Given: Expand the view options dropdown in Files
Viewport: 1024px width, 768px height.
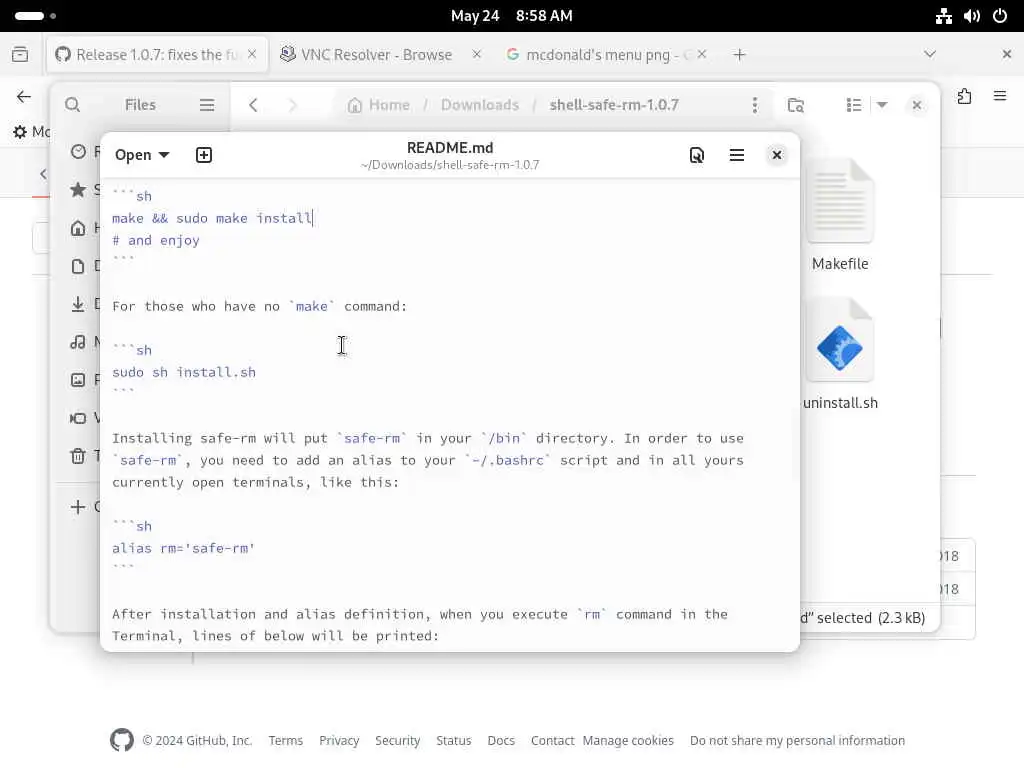Looking at the screenshot, I should [882, 105].
